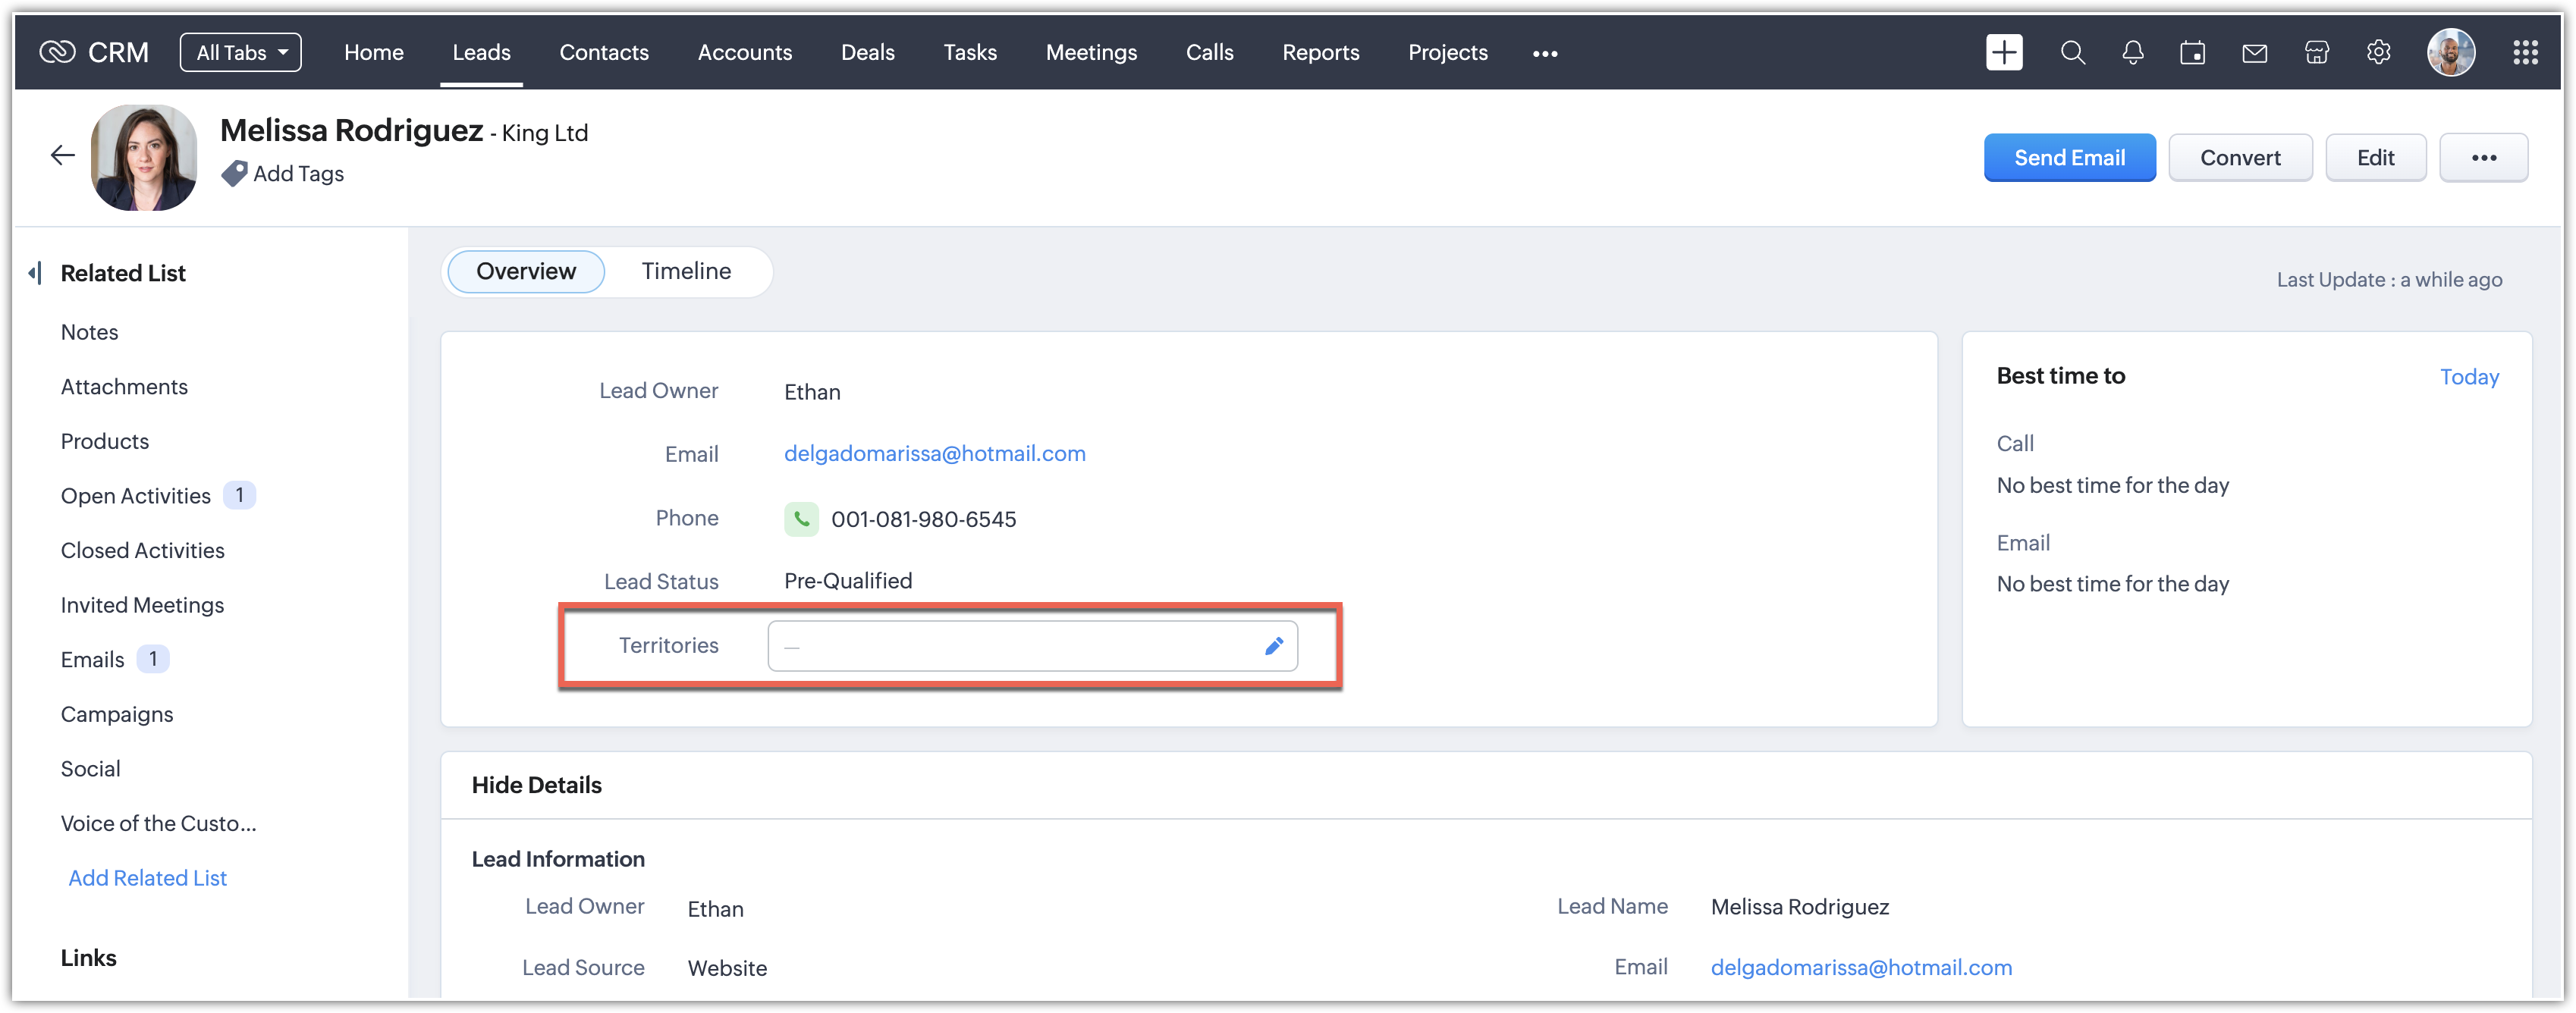Open the calendar icon in top bar
2576x1013 pixels.
click(2192, 52)
